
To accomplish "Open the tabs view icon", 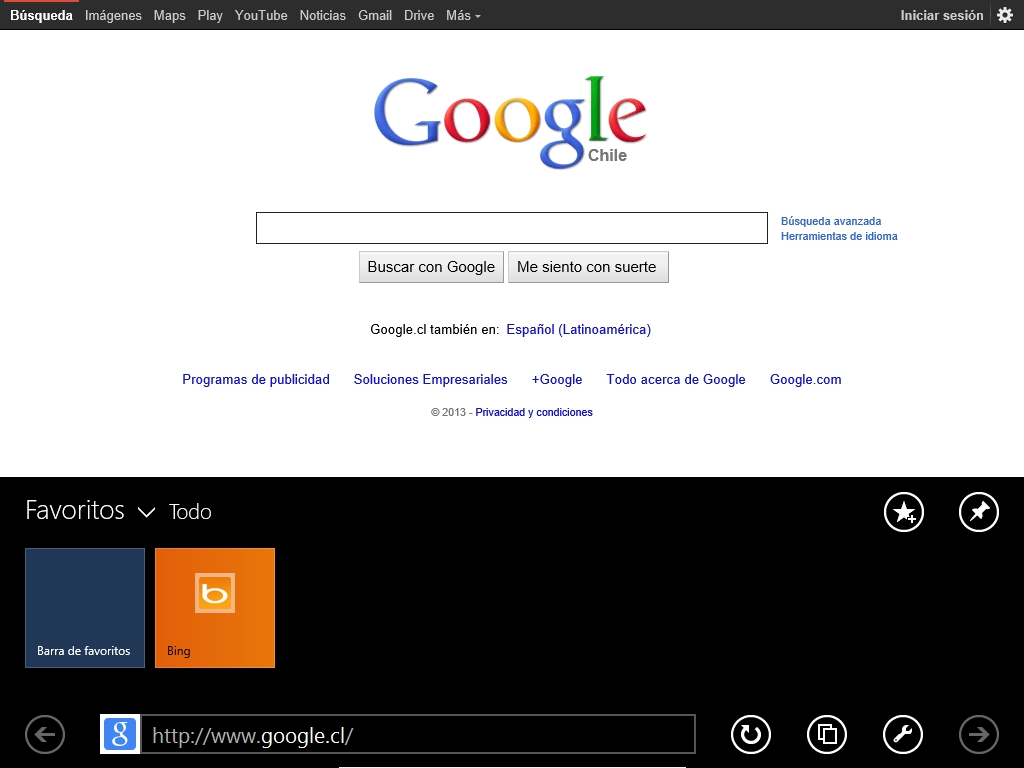I will [x=827, y=735].
